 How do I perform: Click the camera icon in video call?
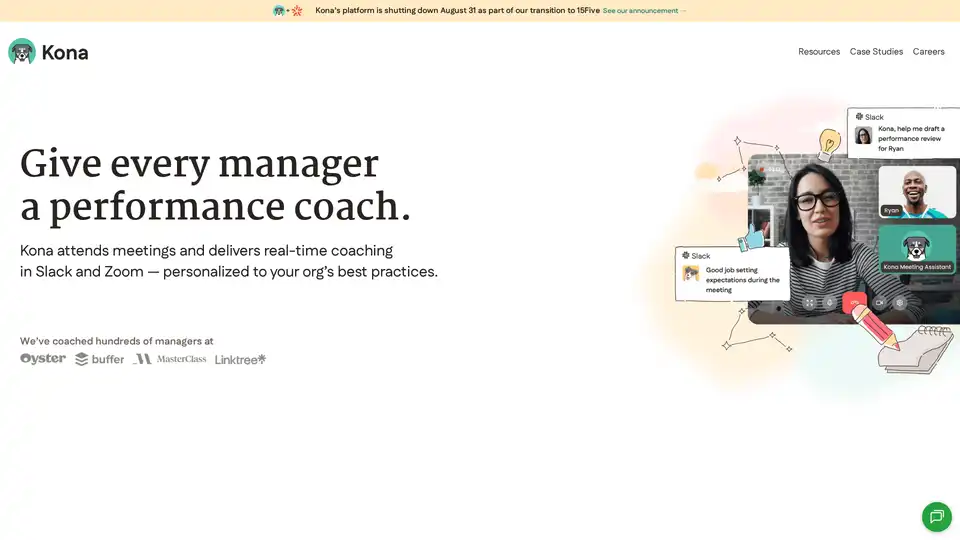click(879, 302)
